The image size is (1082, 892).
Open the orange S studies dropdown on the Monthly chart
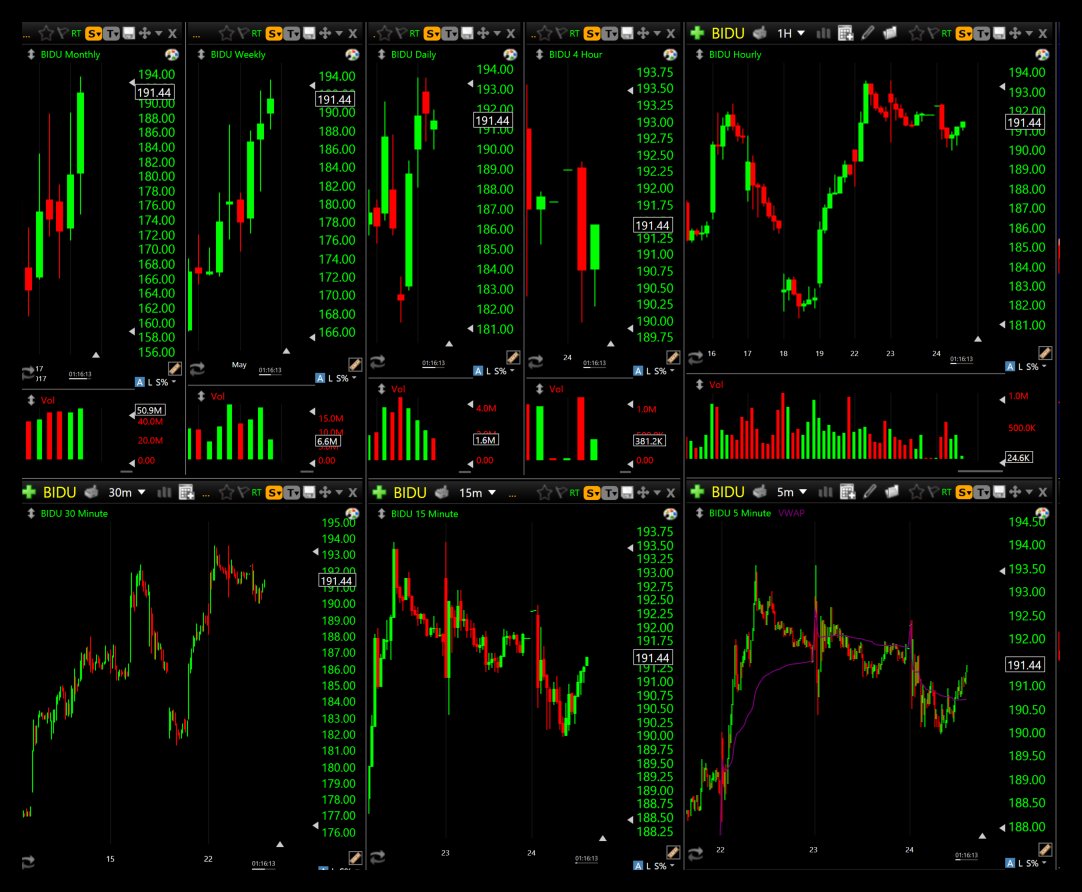[x=92, y=32]
